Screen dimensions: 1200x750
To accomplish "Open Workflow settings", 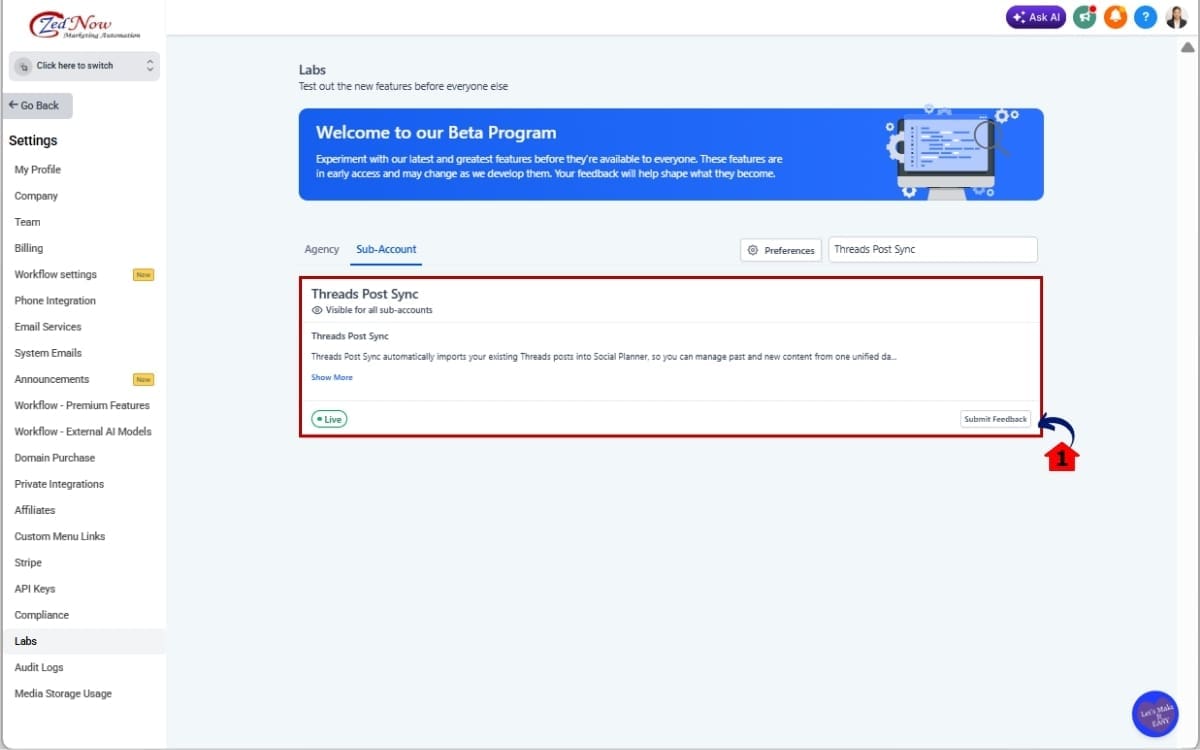I will coord(55,275).
